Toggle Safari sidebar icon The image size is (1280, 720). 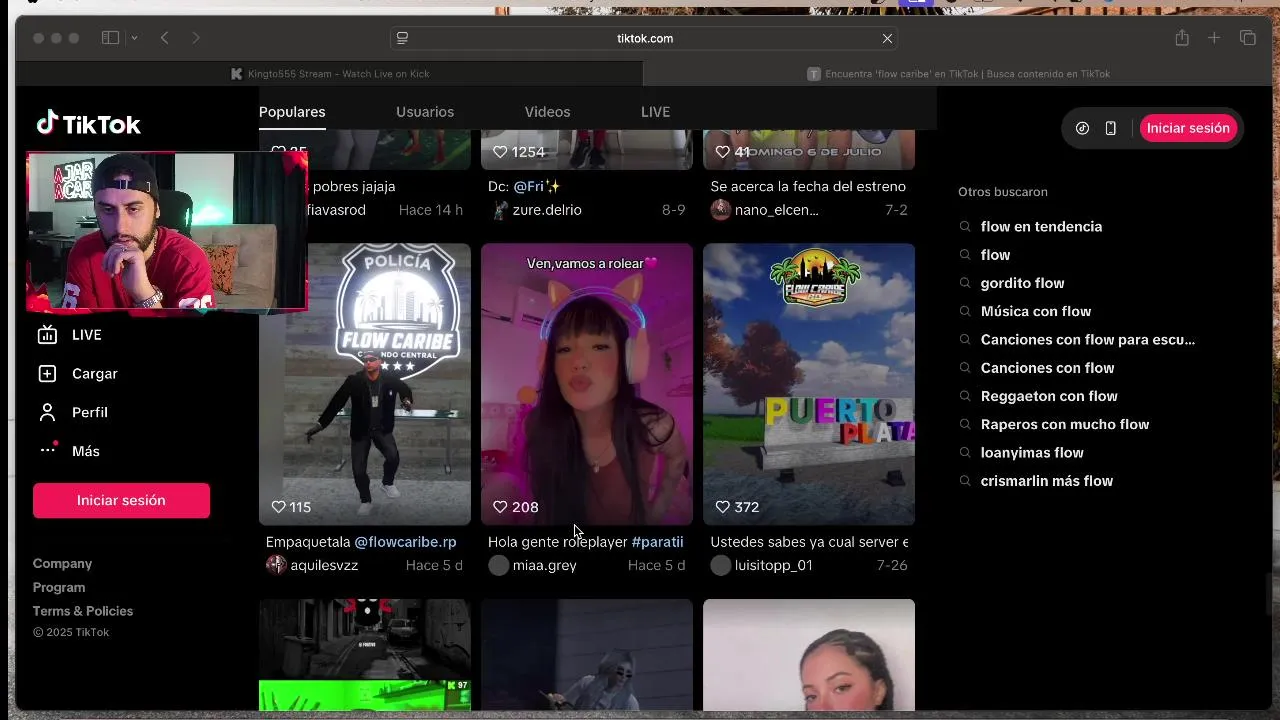pyautogui.click(x=110, y=38)
